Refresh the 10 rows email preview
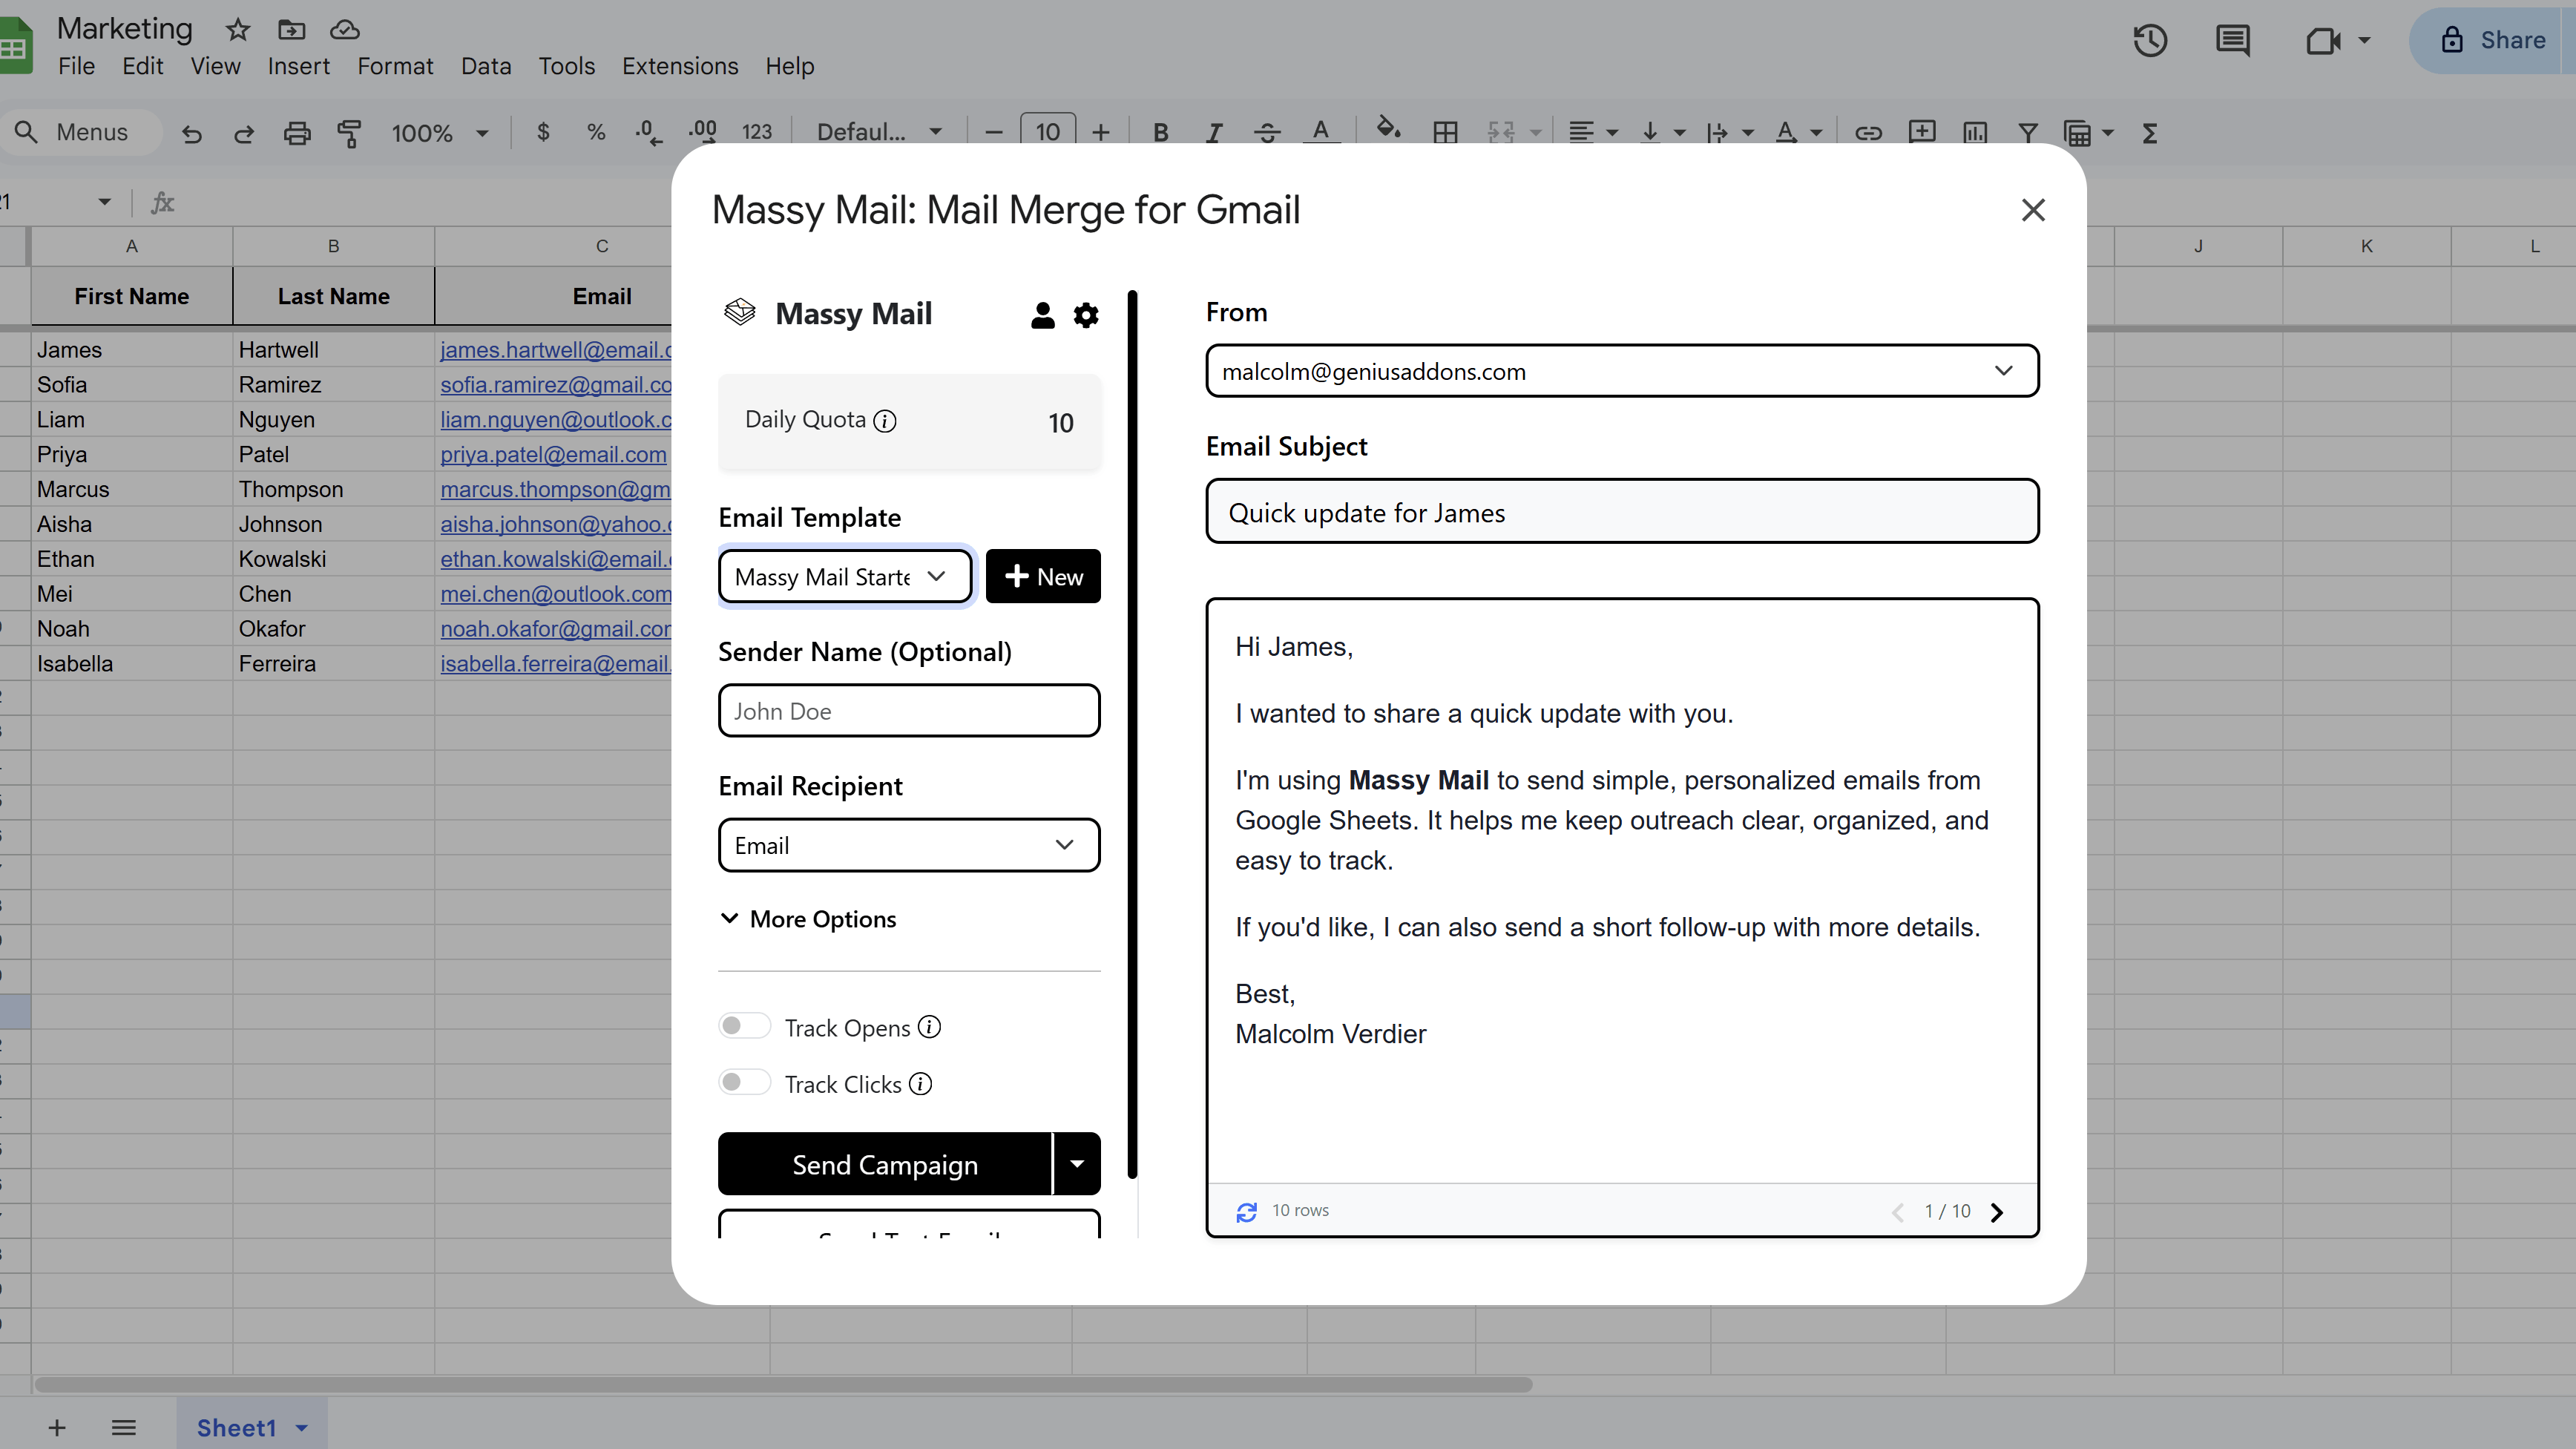Image resolution: width=2576 pixels, height=1449 pixels. pyautogui.click(x=1246, y=1211)
